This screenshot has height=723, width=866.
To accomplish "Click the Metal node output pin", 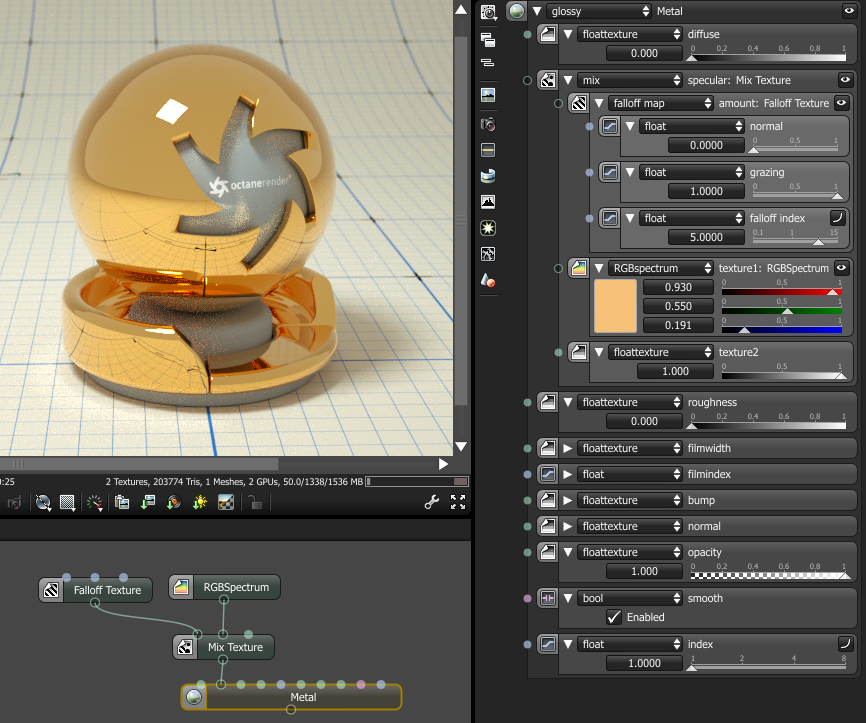I will point(291,710).
